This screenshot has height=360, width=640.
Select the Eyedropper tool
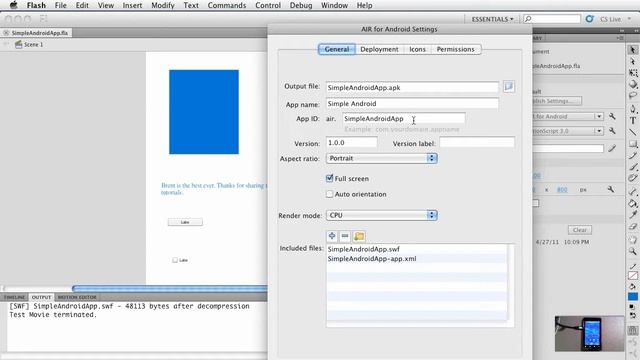[633, 215]
